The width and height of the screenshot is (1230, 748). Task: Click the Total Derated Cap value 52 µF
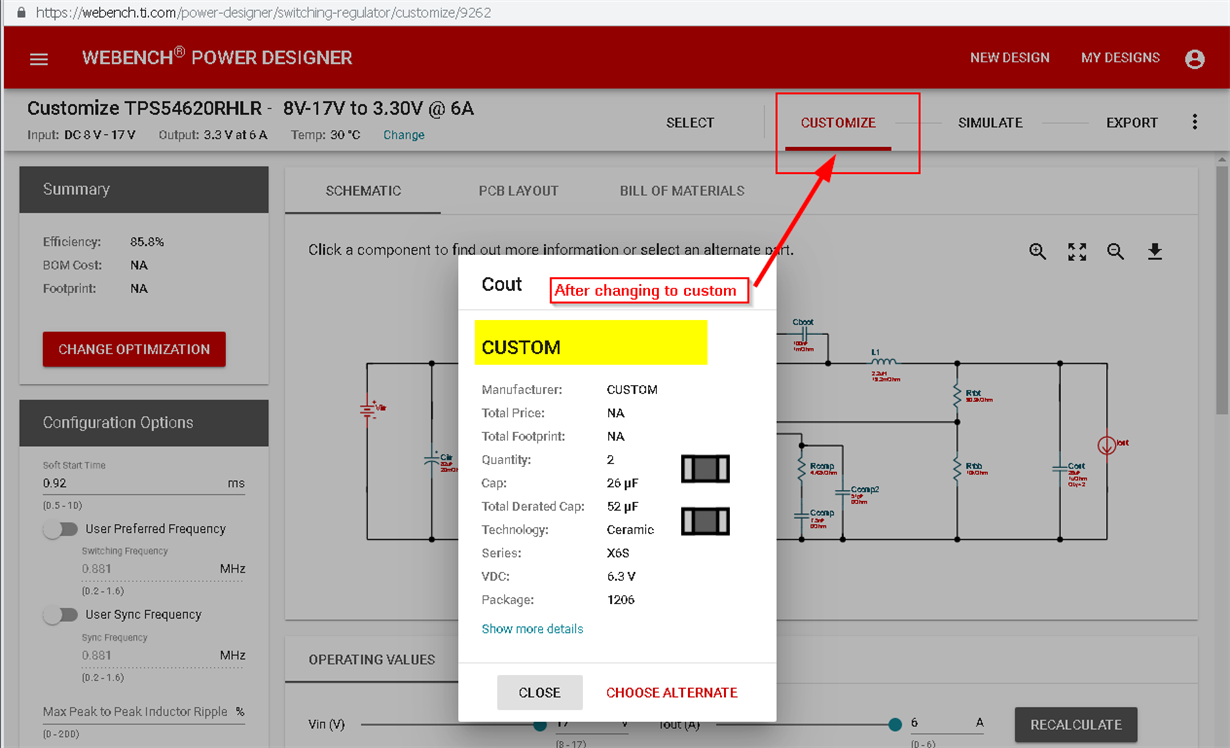click(x=622, y=507)
